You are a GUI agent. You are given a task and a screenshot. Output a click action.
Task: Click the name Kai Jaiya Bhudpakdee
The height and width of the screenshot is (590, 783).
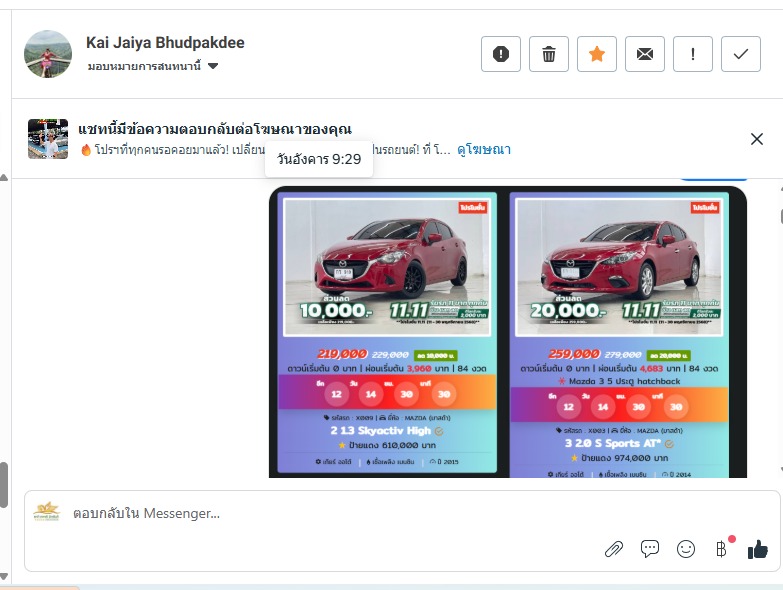tap(165, 42)
